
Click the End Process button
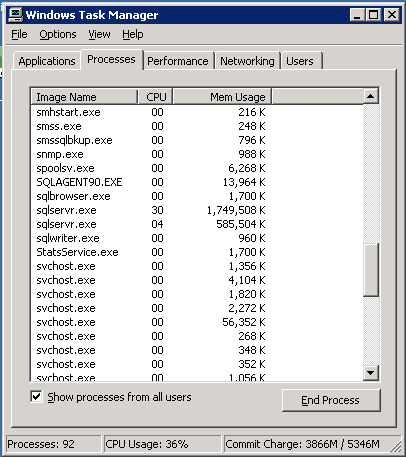coord(331,400)
